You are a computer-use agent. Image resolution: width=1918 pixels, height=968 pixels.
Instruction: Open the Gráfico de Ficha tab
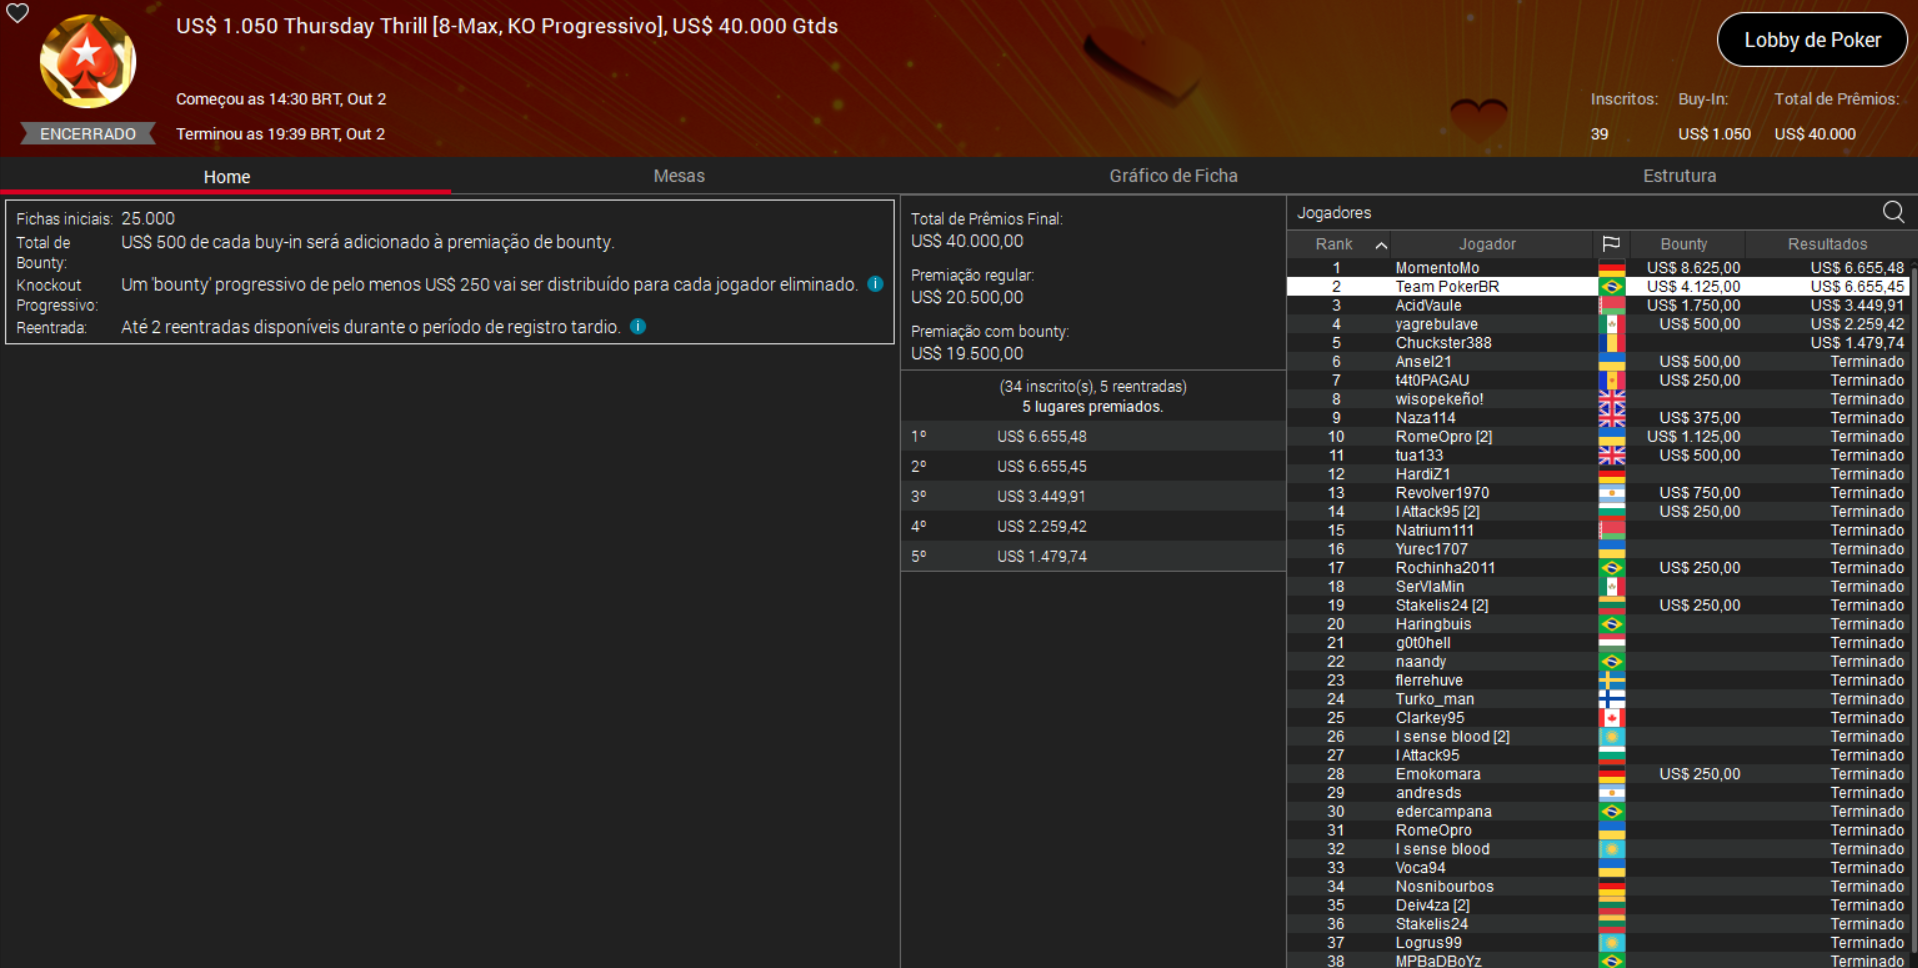pyautogui.click(x=1172, y=176)
